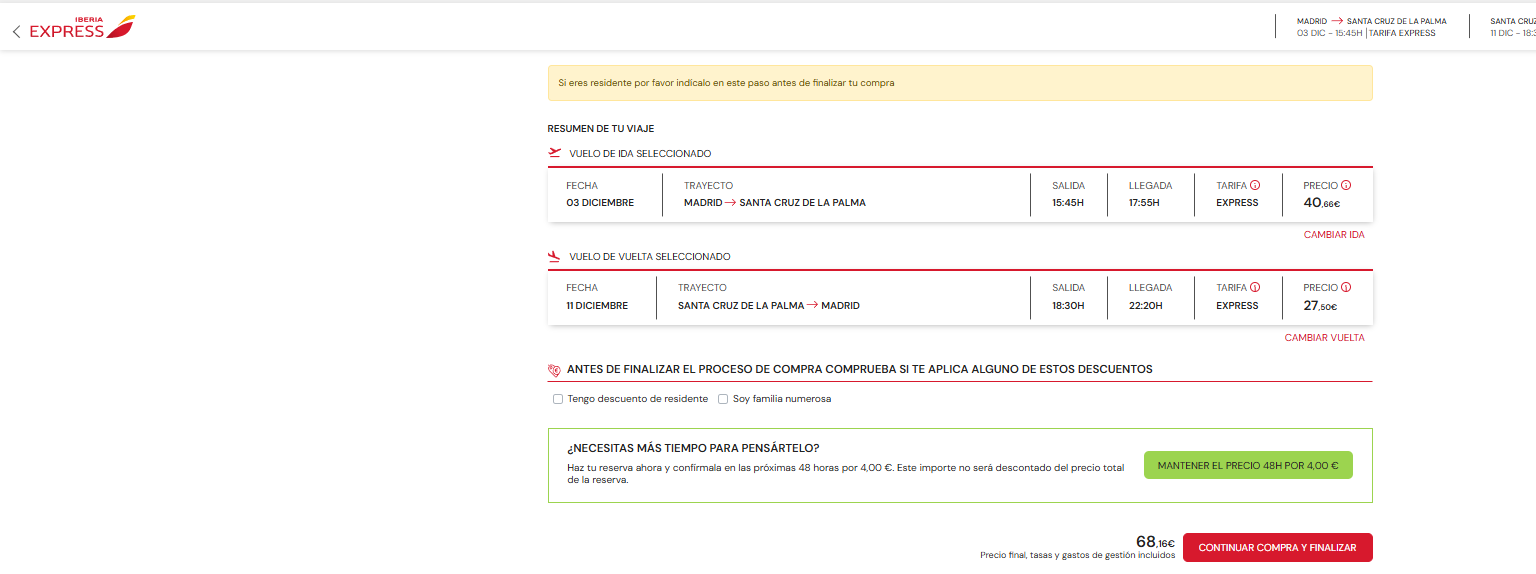
Task: Click the return flight 11 Diciembre summary row
Action: [960, 297]
